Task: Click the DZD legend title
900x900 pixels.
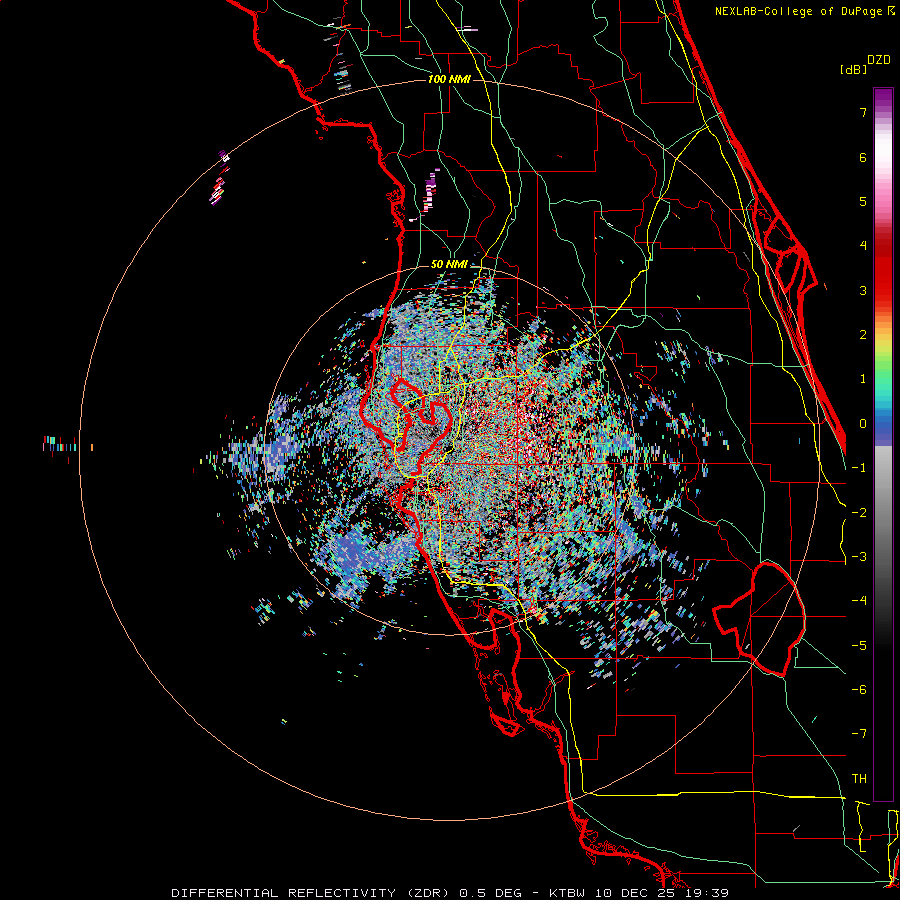Action: pos(879,60)
